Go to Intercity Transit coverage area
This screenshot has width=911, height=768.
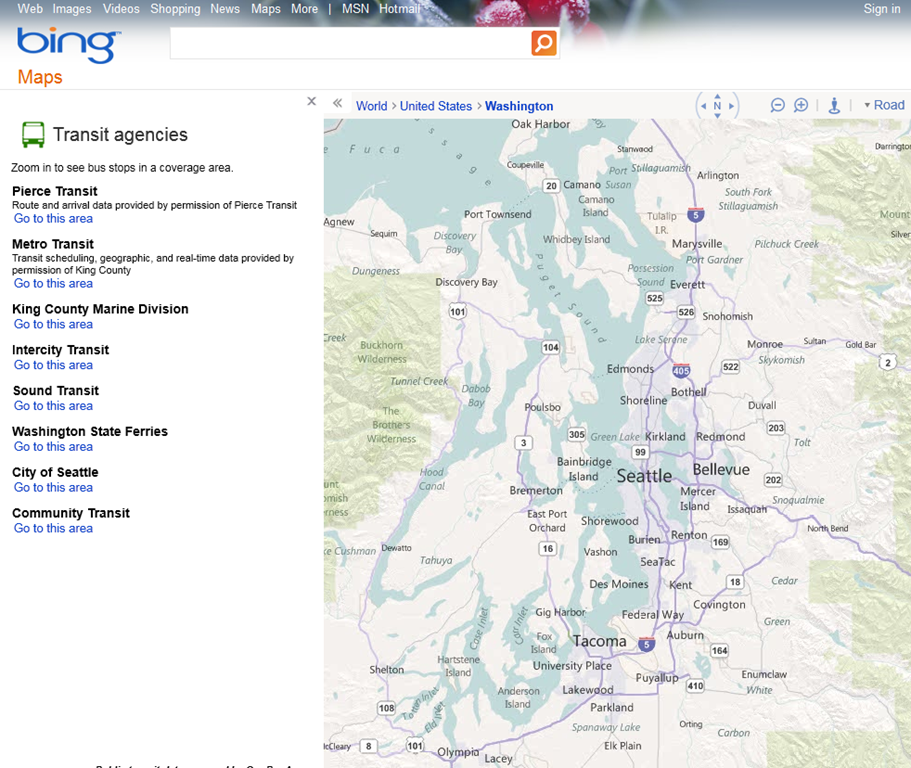point(53,365)
